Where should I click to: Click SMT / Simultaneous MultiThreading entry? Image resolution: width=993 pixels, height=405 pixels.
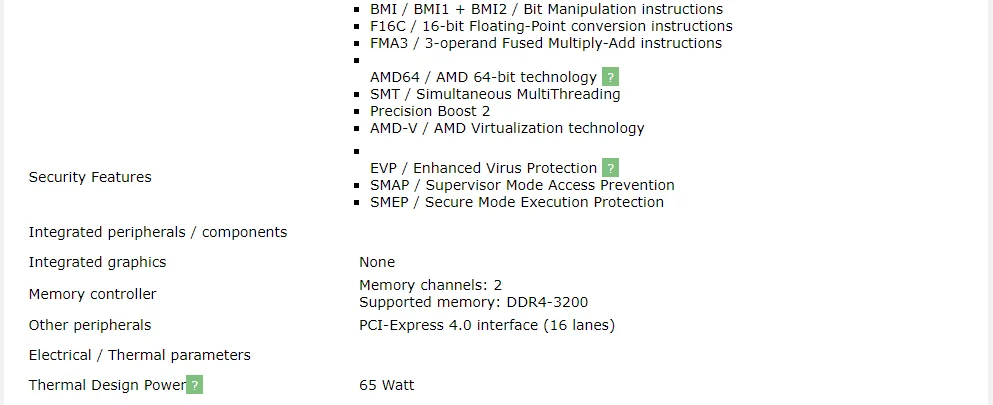495,94
